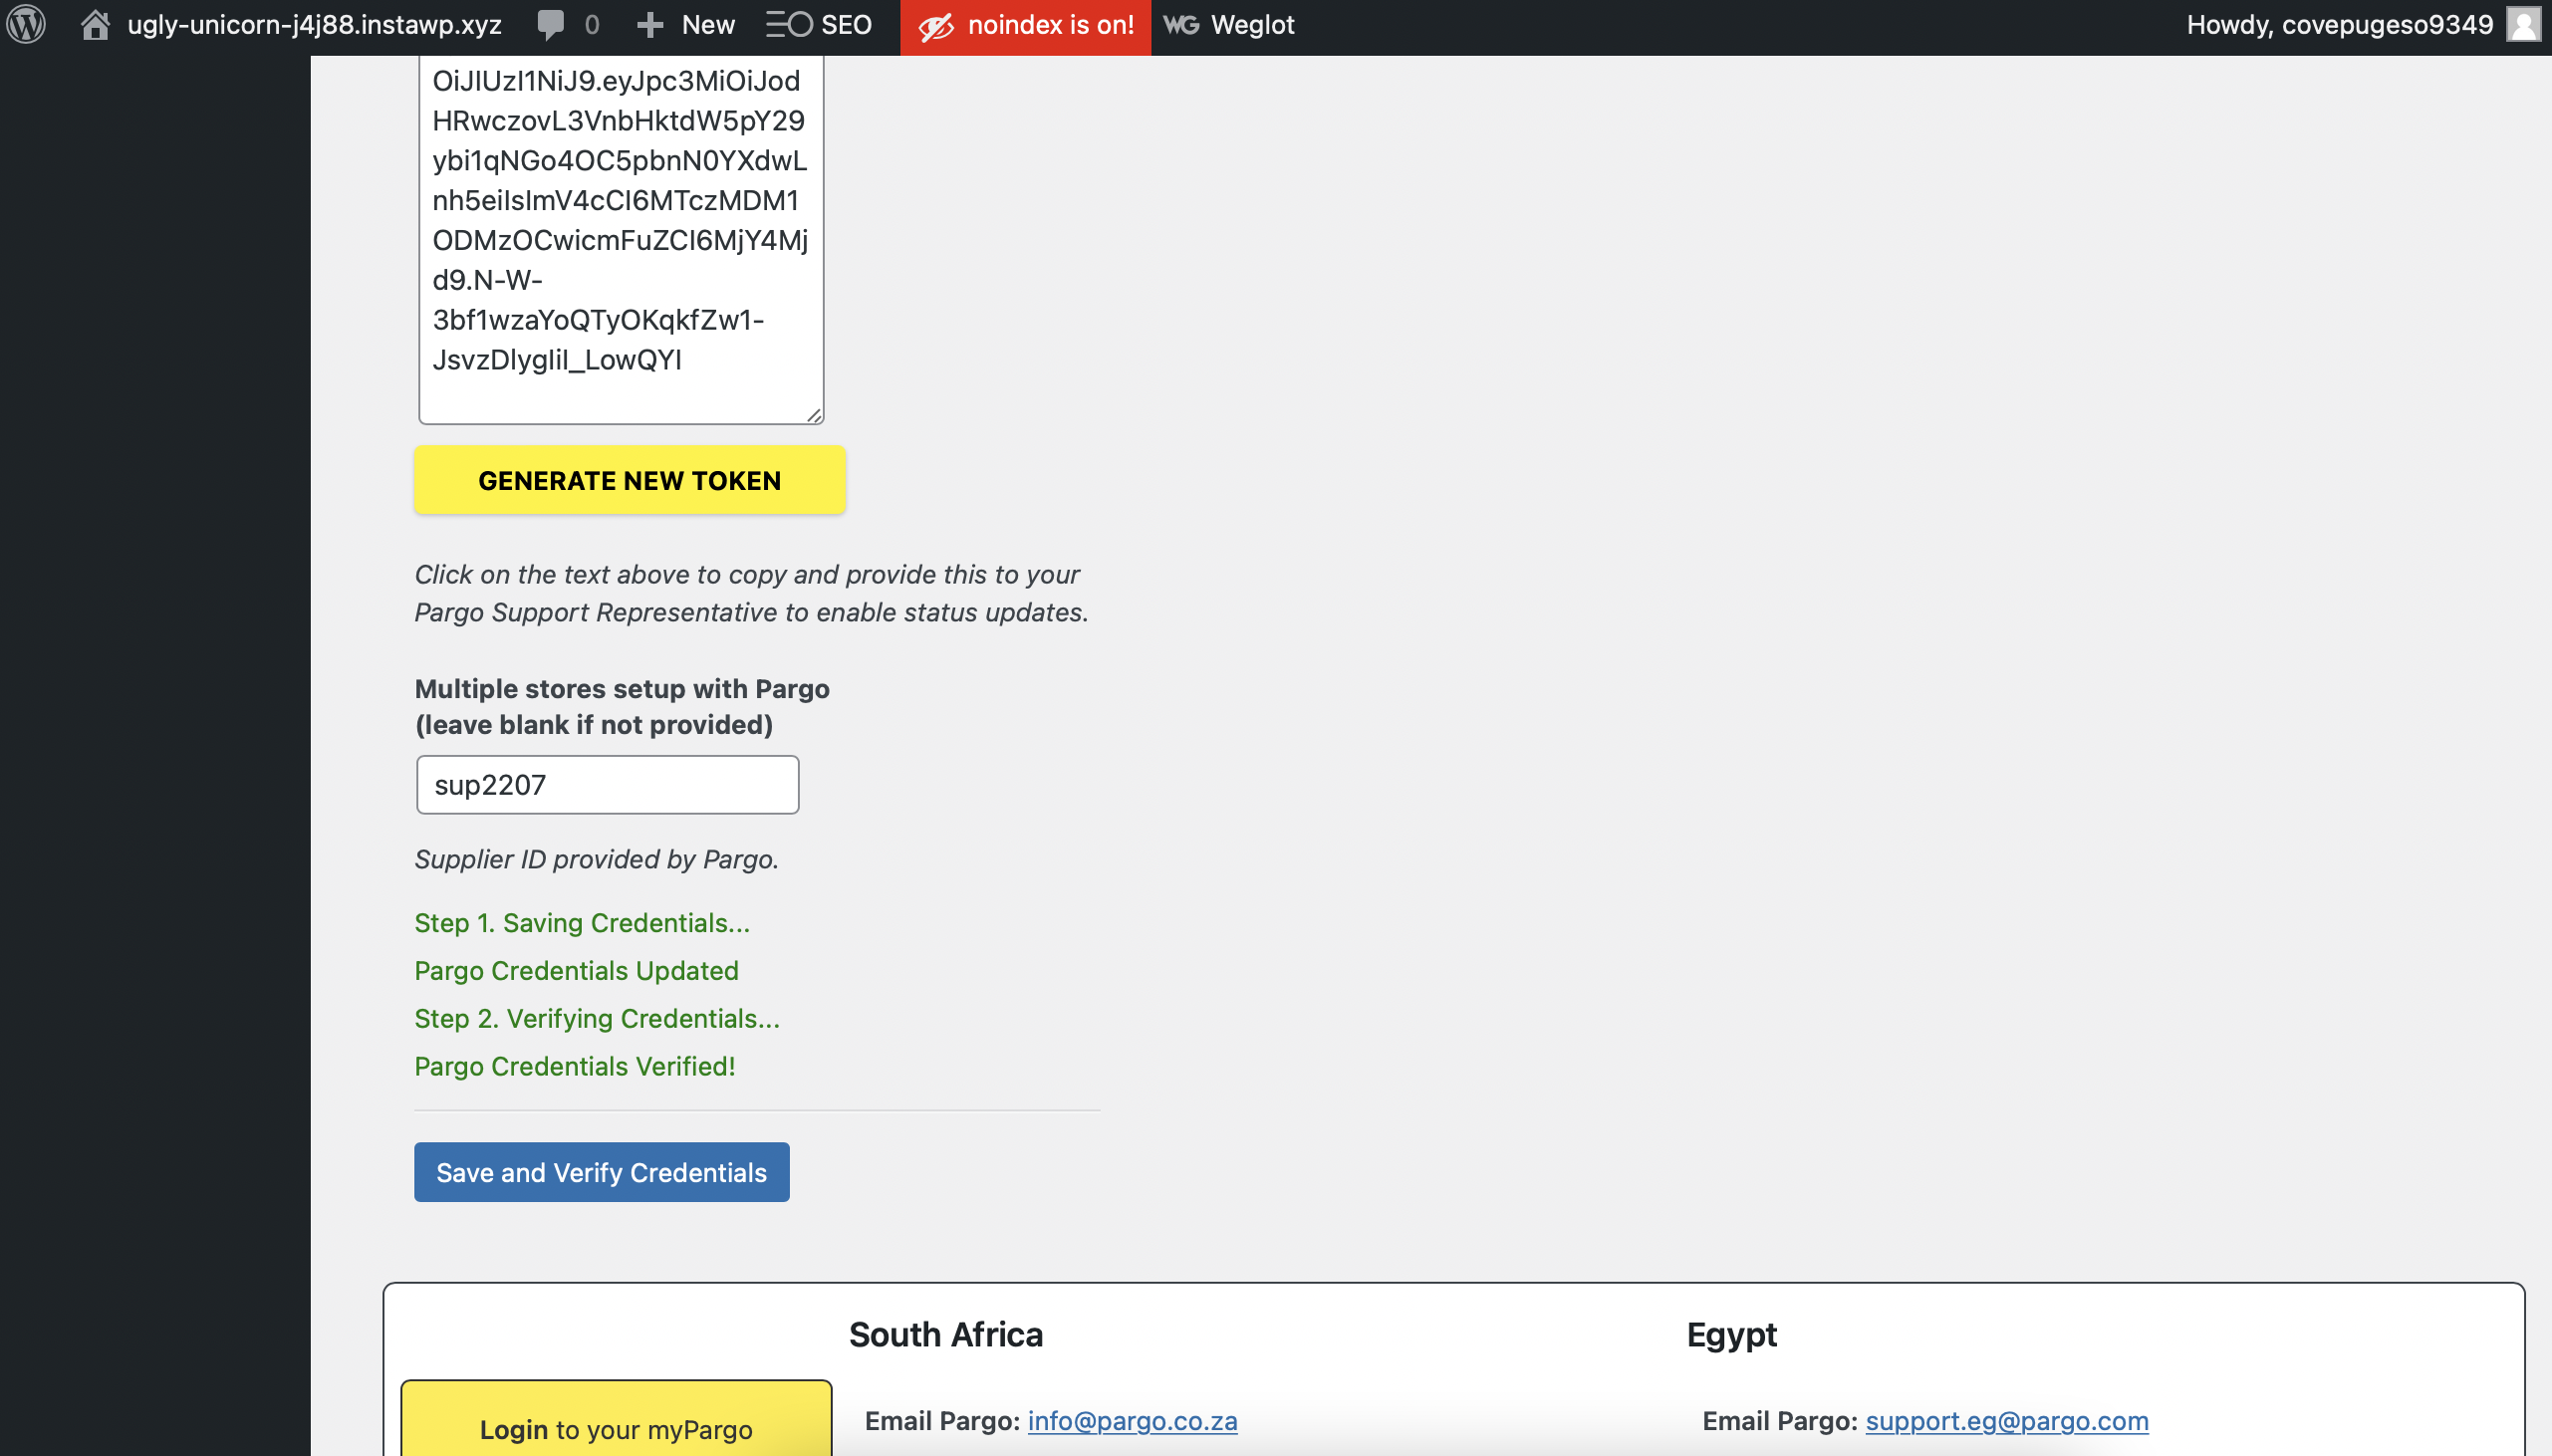The width and height of the screenshot is (2552, 1456).
Task: Click the SEO menu list icon
Action: (x=789, y=25)
